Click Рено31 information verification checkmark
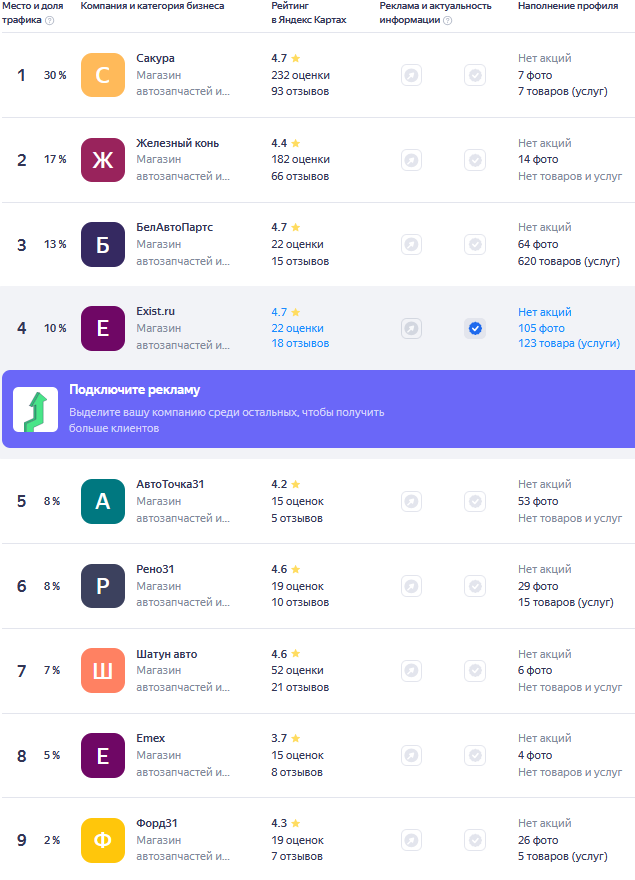 (475, 586)
